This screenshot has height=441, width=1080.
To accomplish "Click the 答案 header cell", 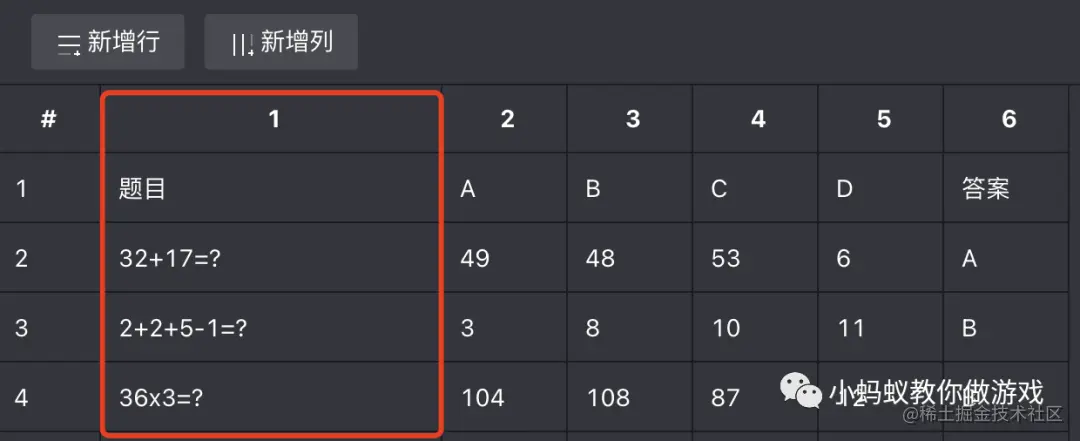I will 1006,188.
